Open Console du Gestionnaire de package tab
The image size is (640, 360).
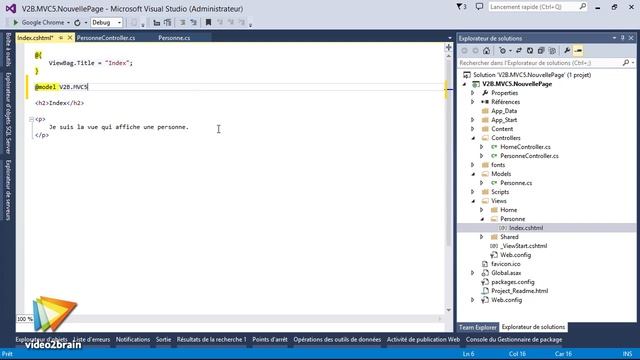pyautogui.click(x=514, y=339)
